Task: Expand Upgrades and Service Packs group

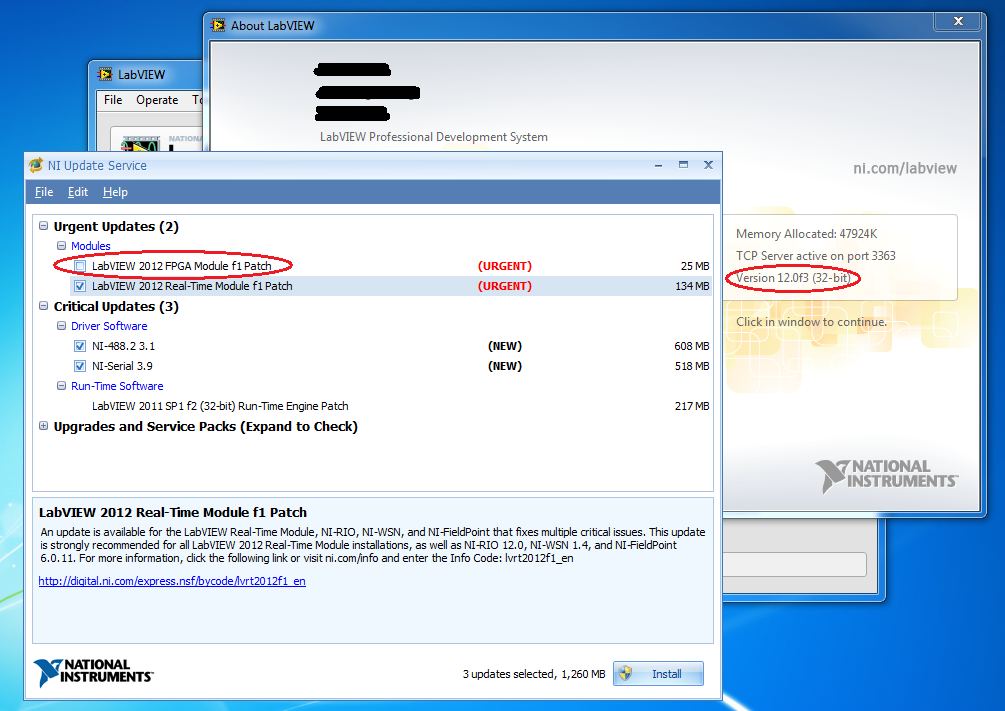Action: point(44,426)
